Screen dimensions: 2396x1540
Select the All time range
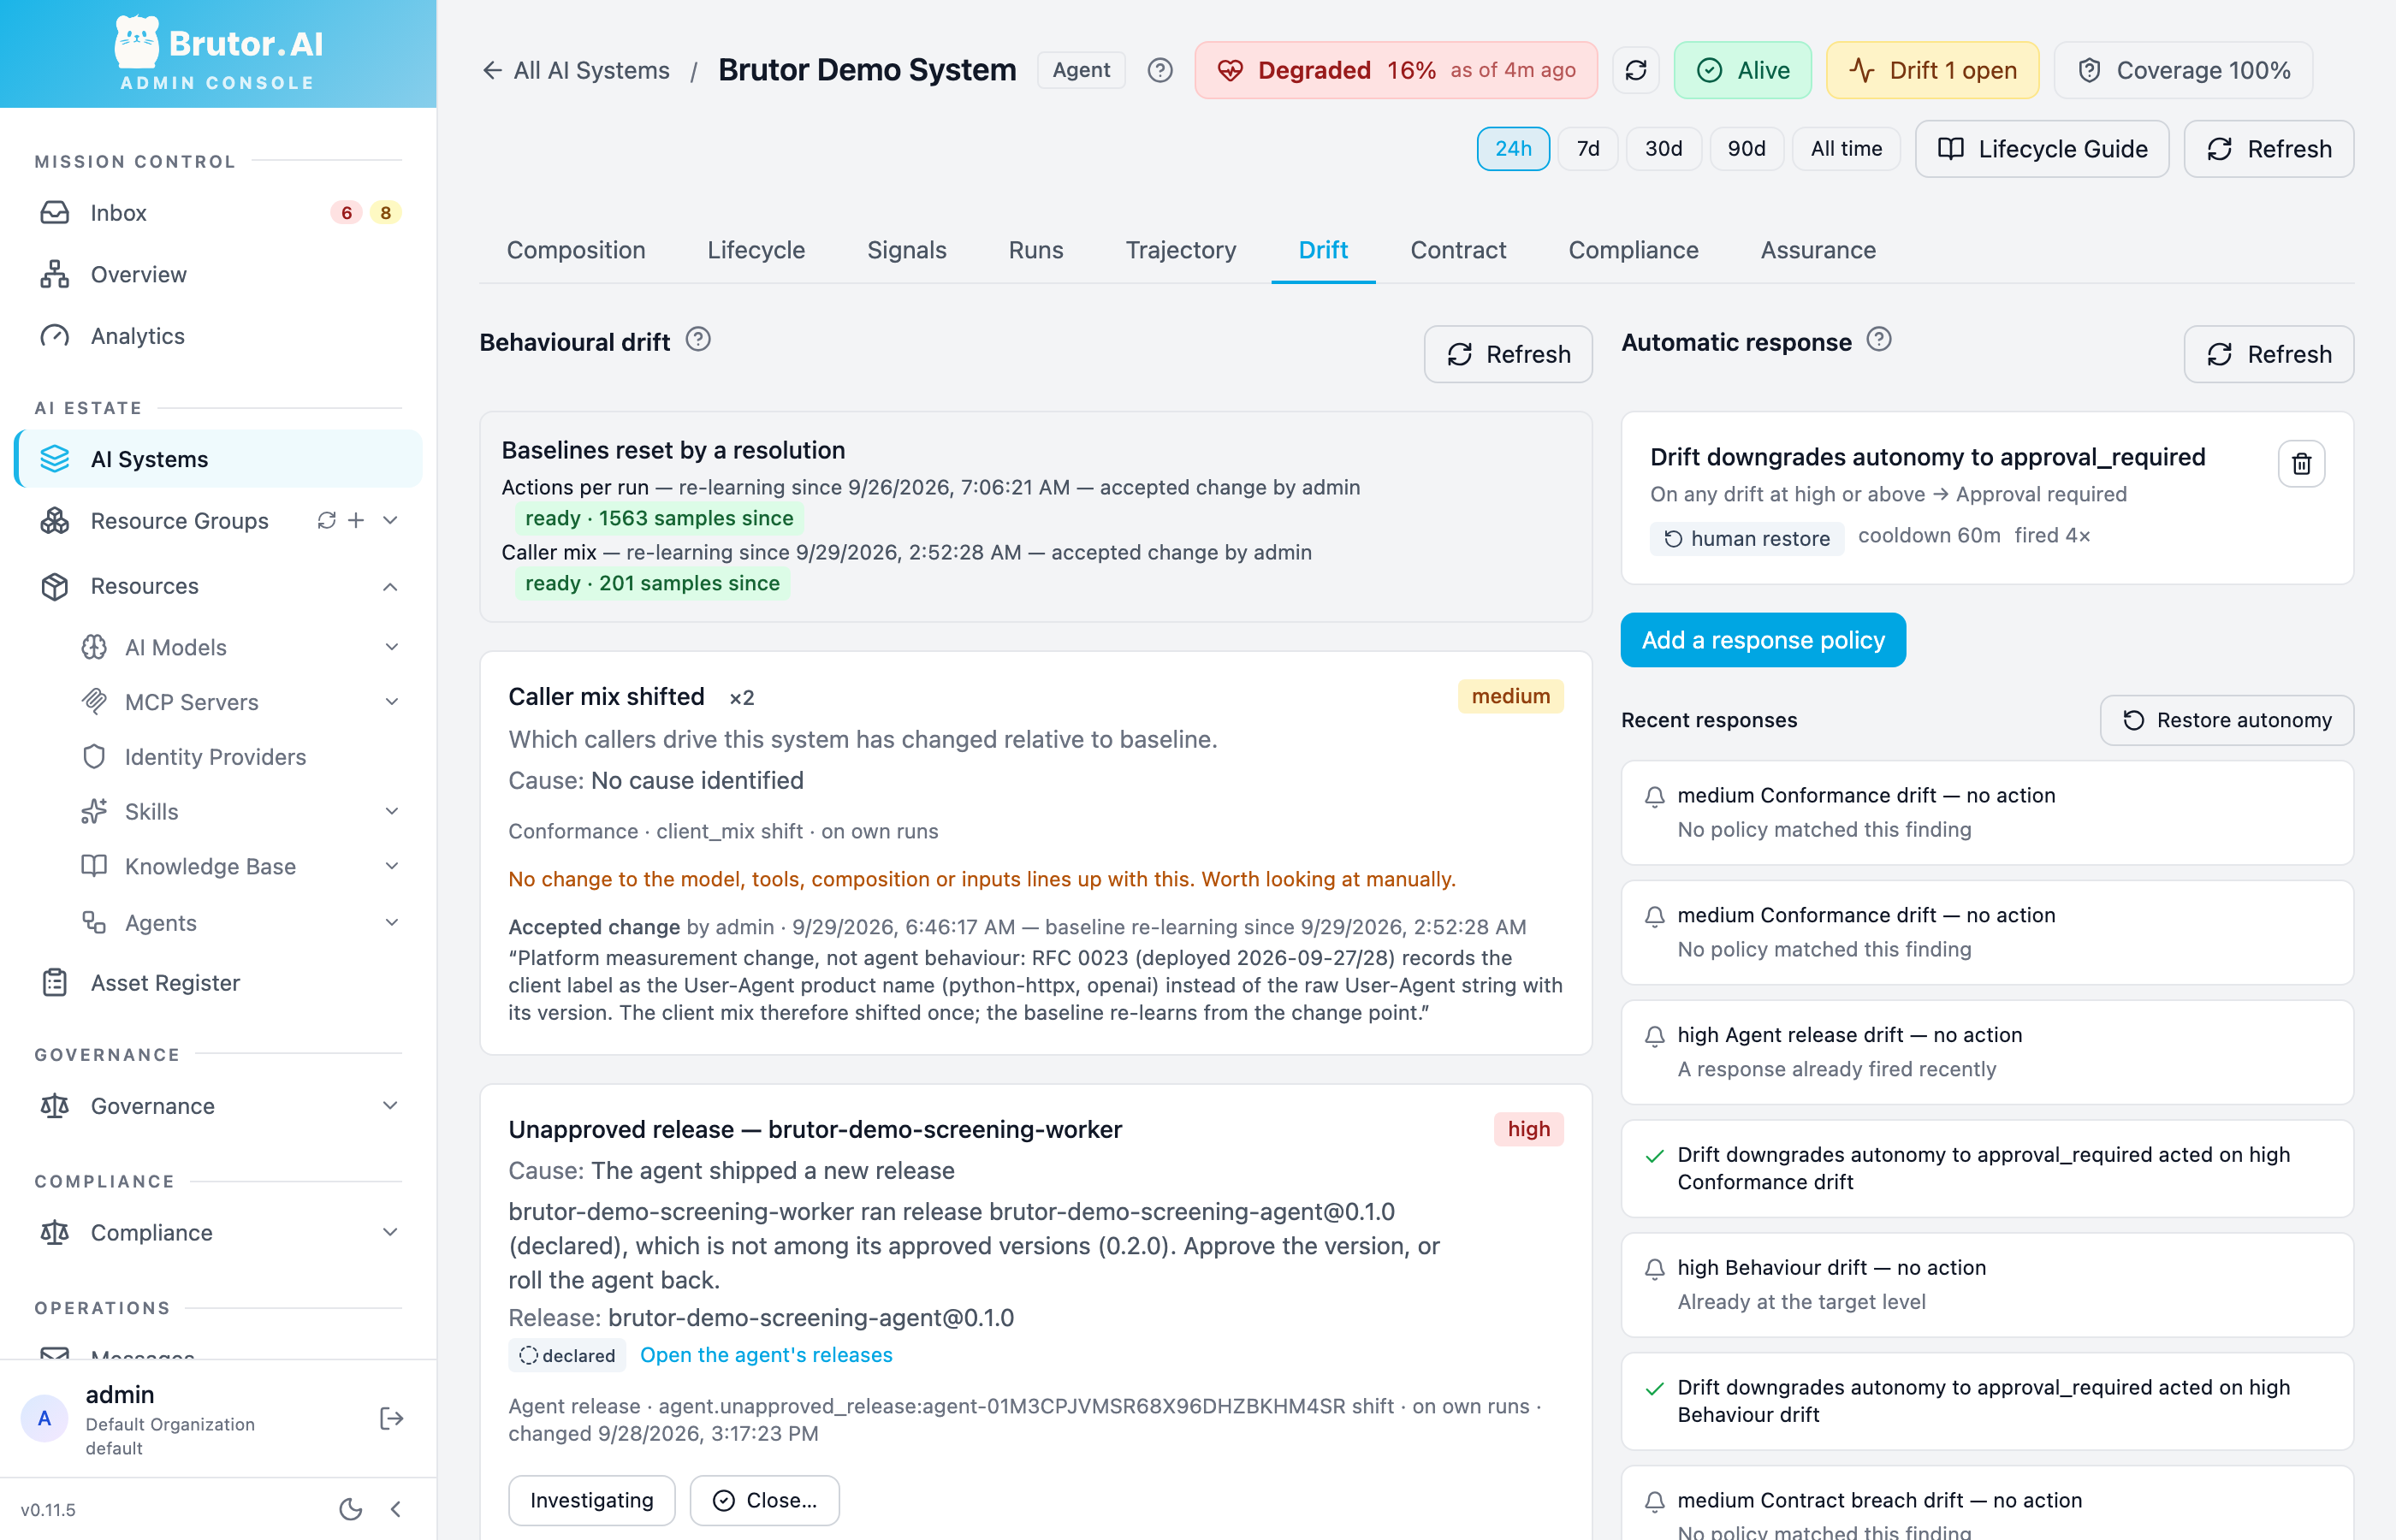[x=1846, y=149]
